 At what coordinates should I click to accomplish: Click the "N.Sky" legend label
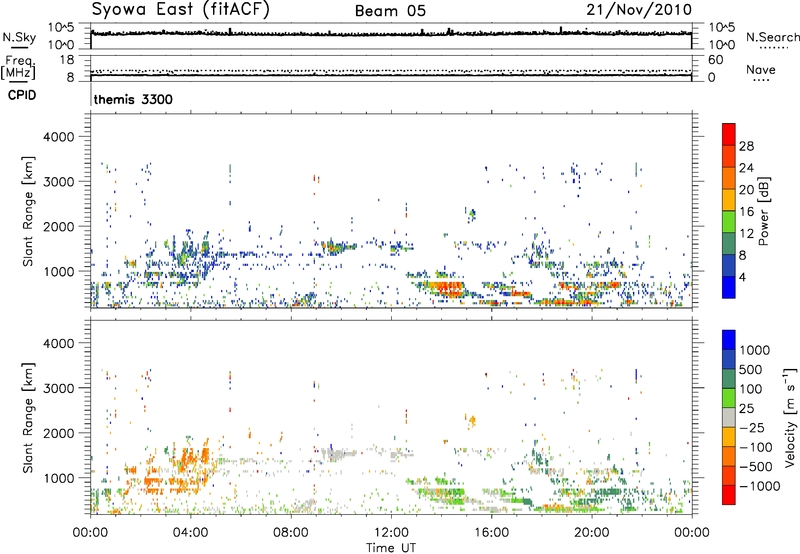tap(19, 37)
